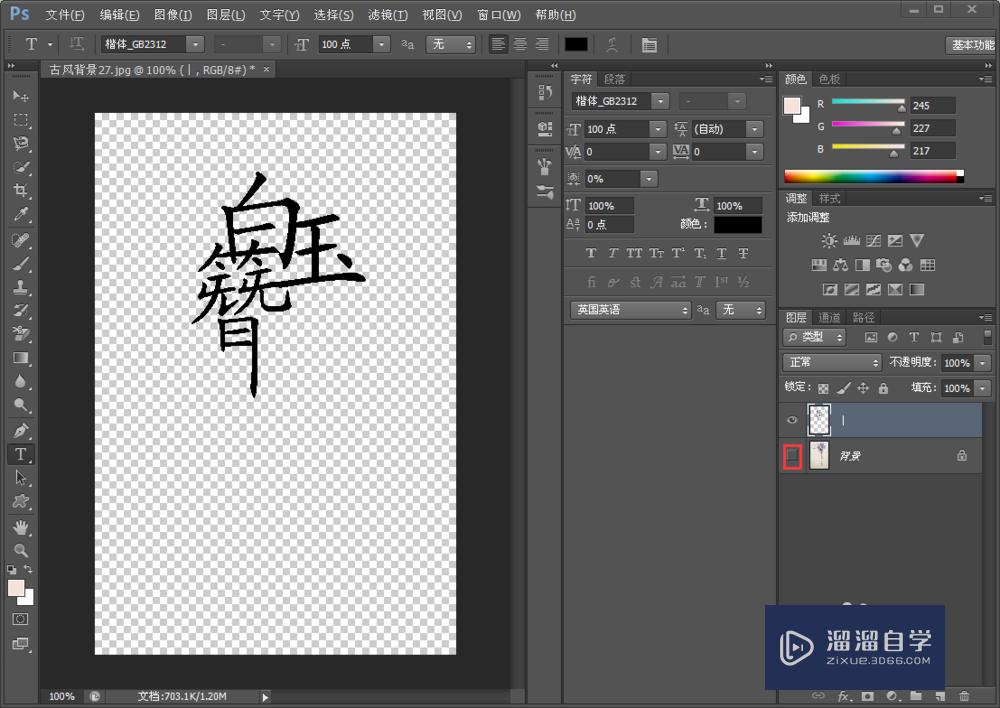This screenshot has height=708, width=1000.
Task: Show the 背景 layer visibility box
Action: 792,456
